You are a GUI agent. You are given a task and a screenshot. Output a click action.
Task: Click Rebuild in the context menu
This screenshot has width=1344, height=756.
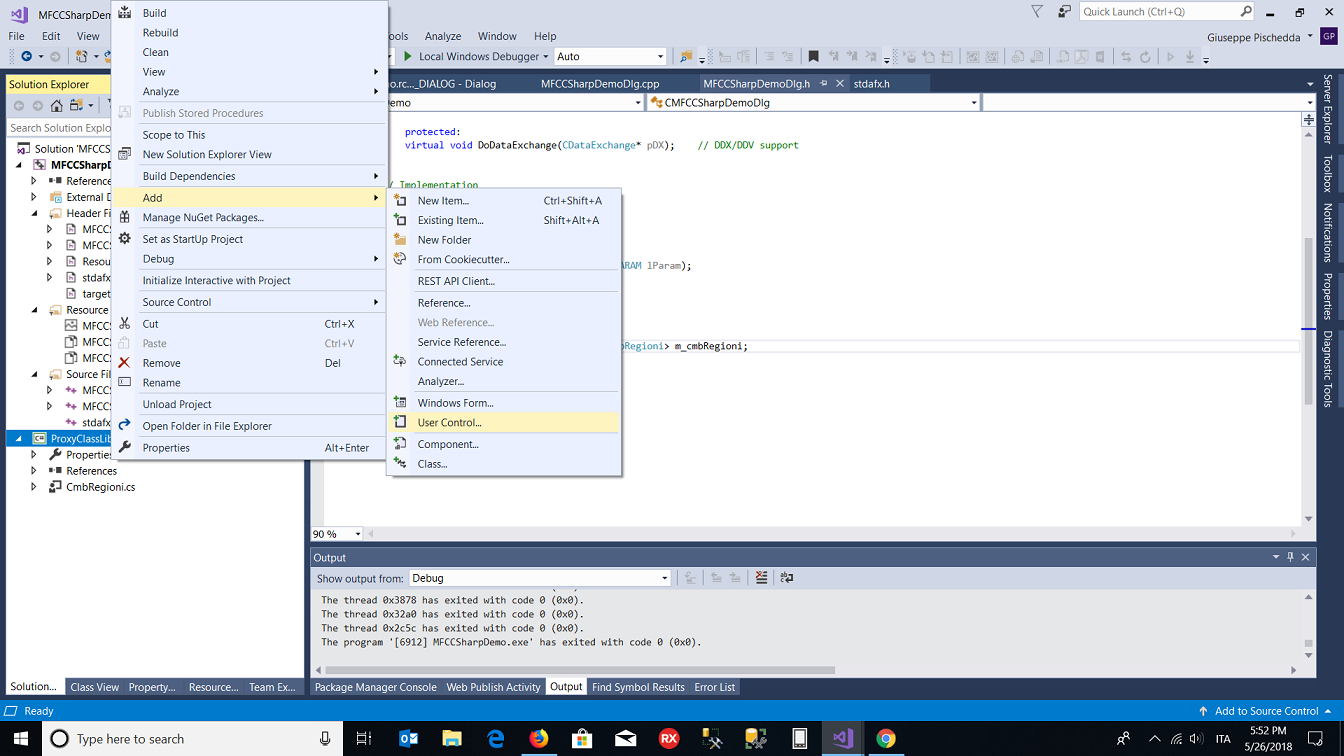pos(249,33)
